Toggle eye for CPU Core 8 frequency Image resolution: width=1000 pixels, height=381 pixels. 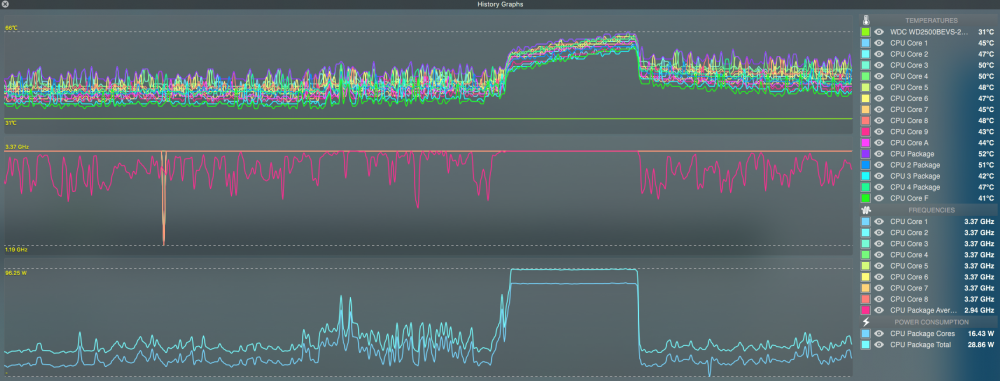point(879,299)
